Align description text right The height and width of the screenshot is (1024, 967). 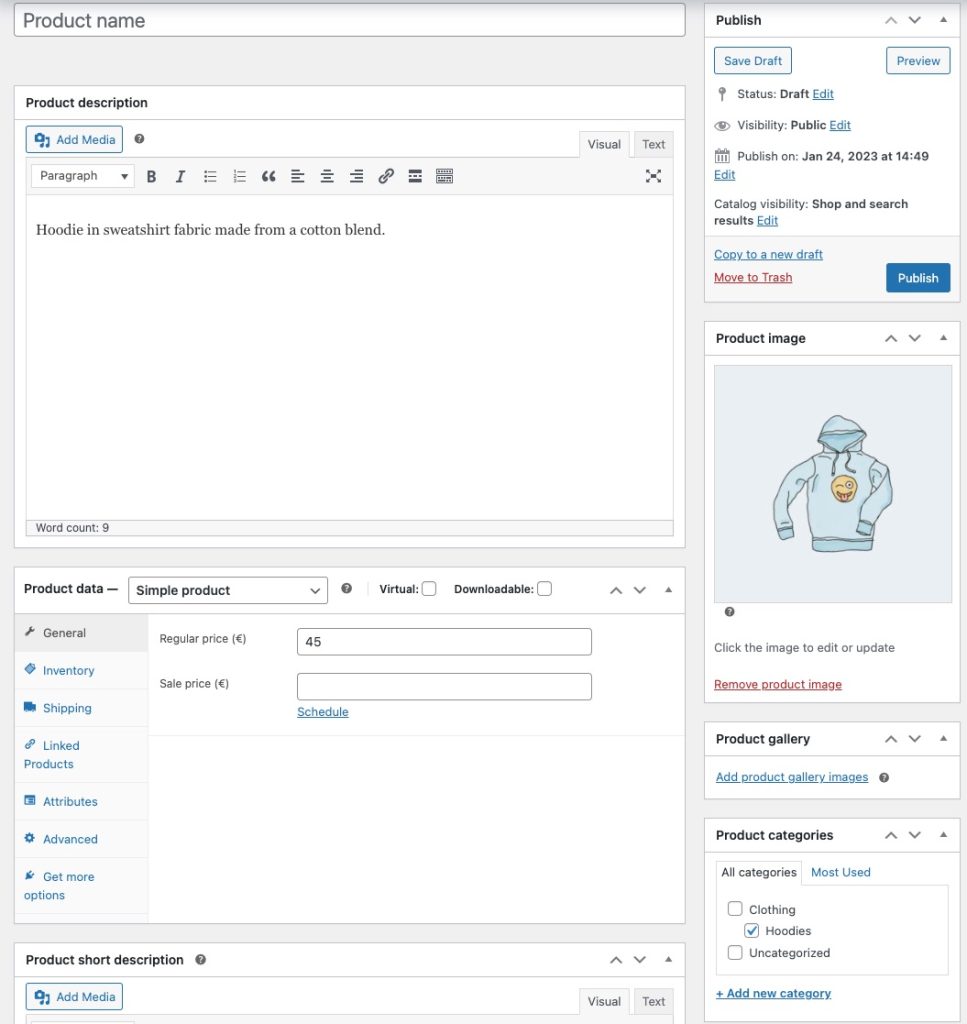pyautogui.click(x=357, y=176)
